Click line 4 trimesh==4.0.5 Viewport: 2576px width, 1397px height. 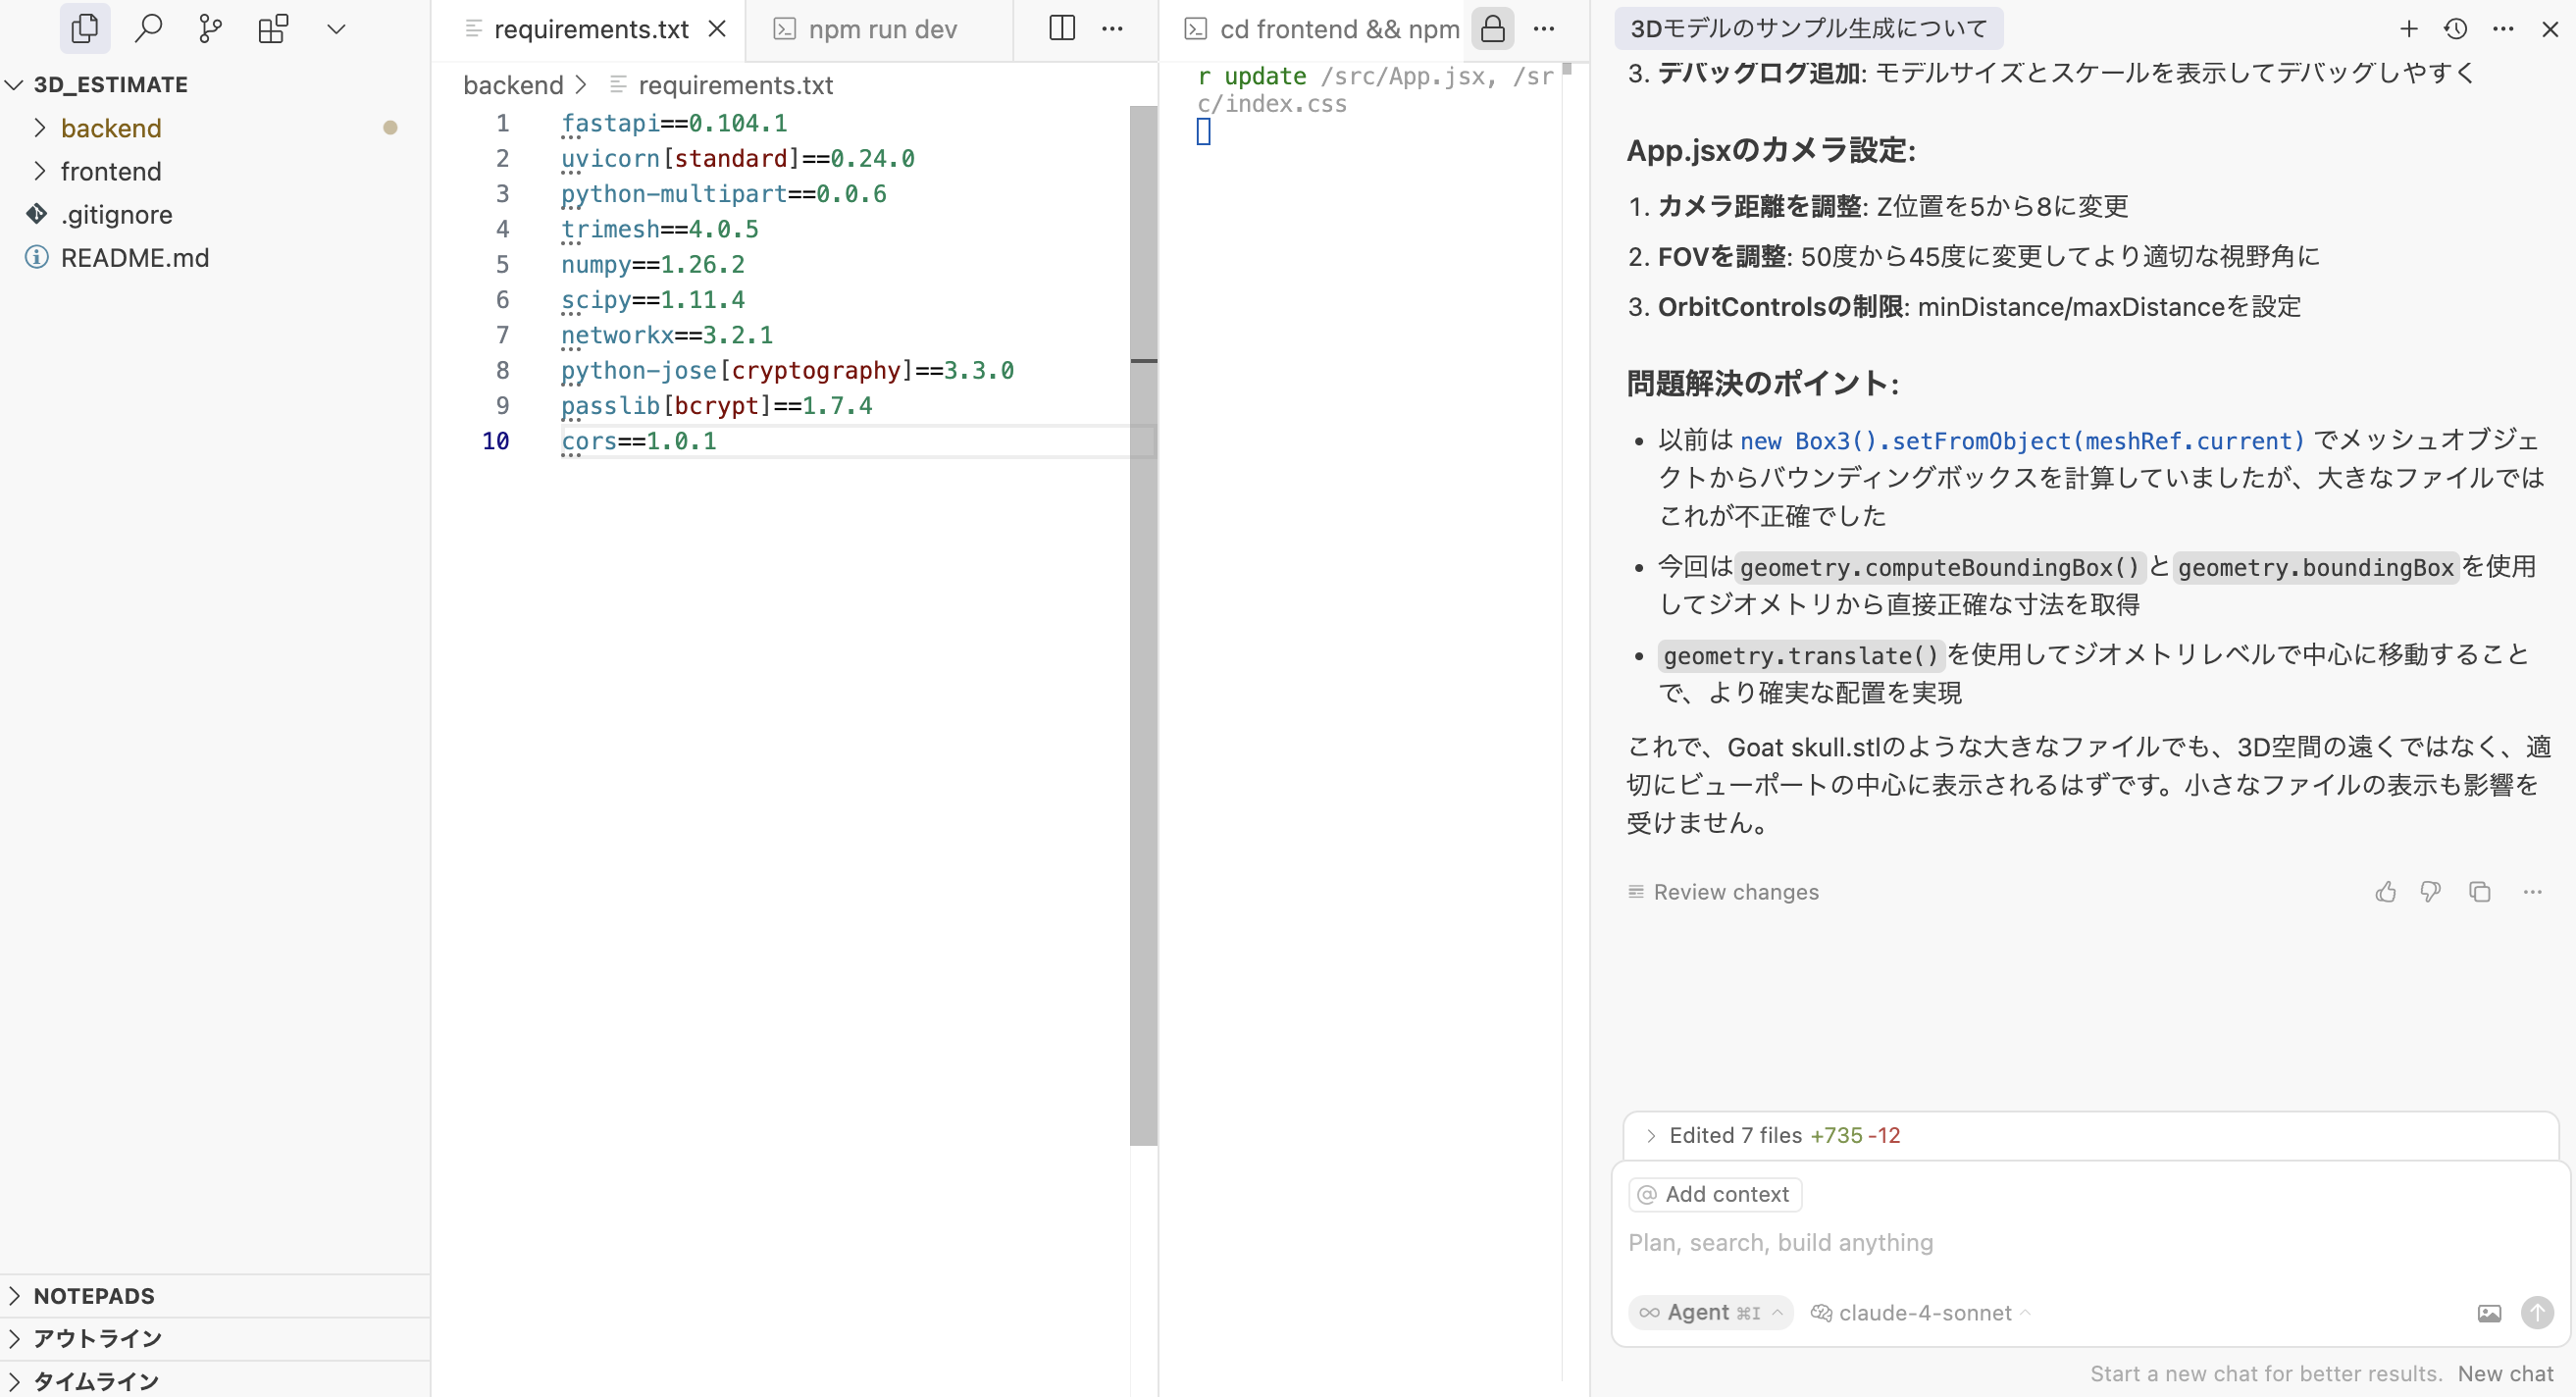(x=660, y=229)
